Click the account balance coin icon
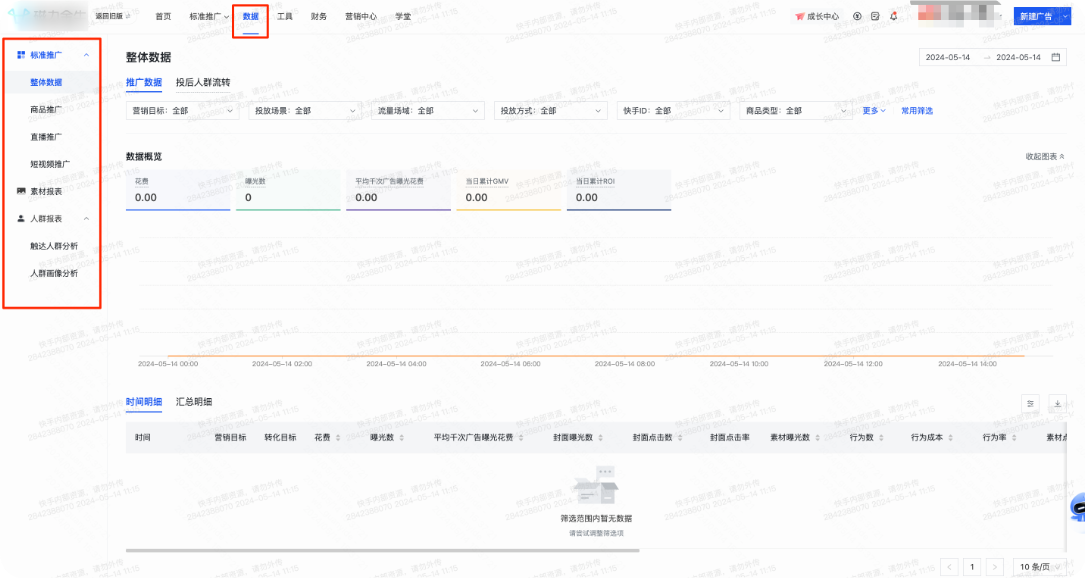Screen dimensions: 1085x578 pyautogui.click(x=857, y=16)
